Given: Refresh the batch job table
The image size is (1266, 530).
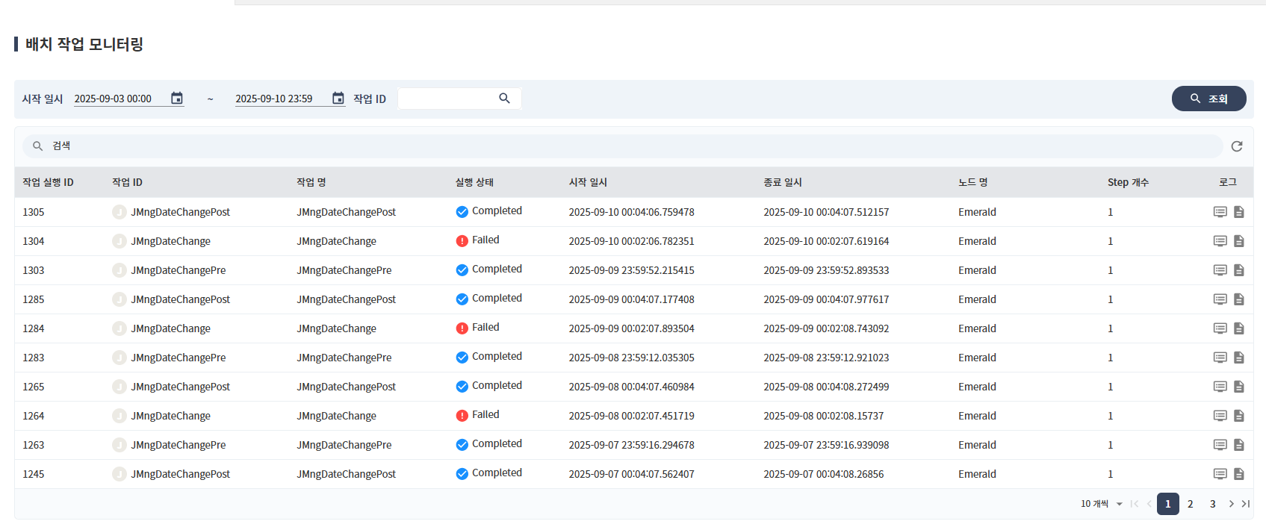Looking at the screenshot, I should [x=1236, y=146].
